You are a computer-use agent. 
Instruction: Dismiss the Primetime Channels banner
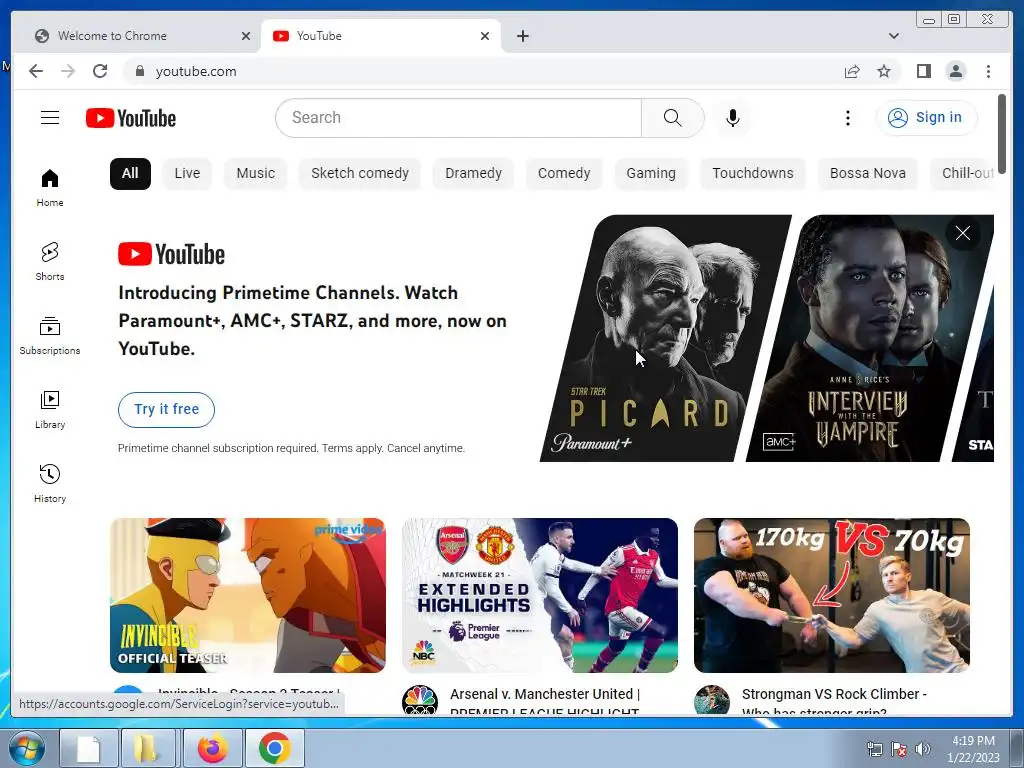tap(963, 233)
